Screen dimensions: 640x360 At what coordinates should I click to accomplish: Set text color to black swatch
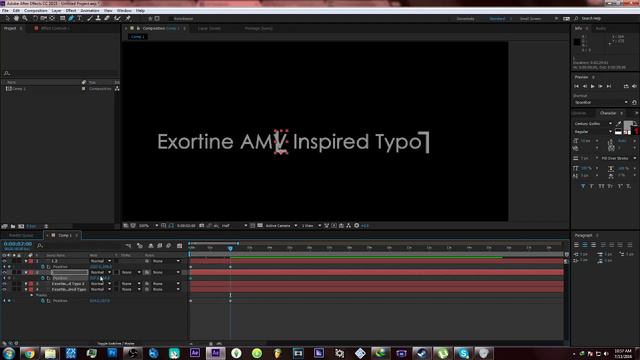(x=618, y=129)
